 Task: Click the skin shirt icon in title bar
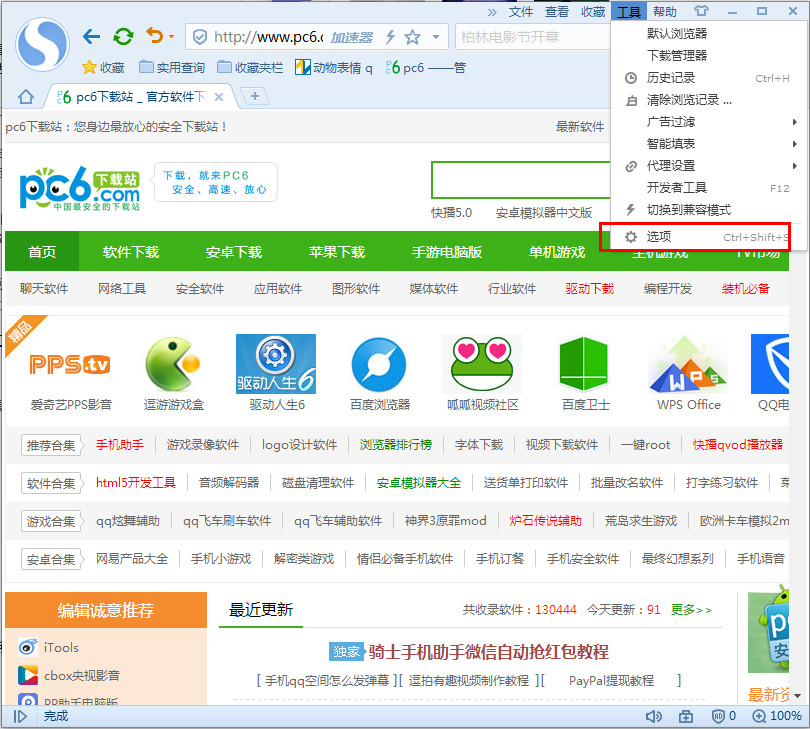click(700, 12)
